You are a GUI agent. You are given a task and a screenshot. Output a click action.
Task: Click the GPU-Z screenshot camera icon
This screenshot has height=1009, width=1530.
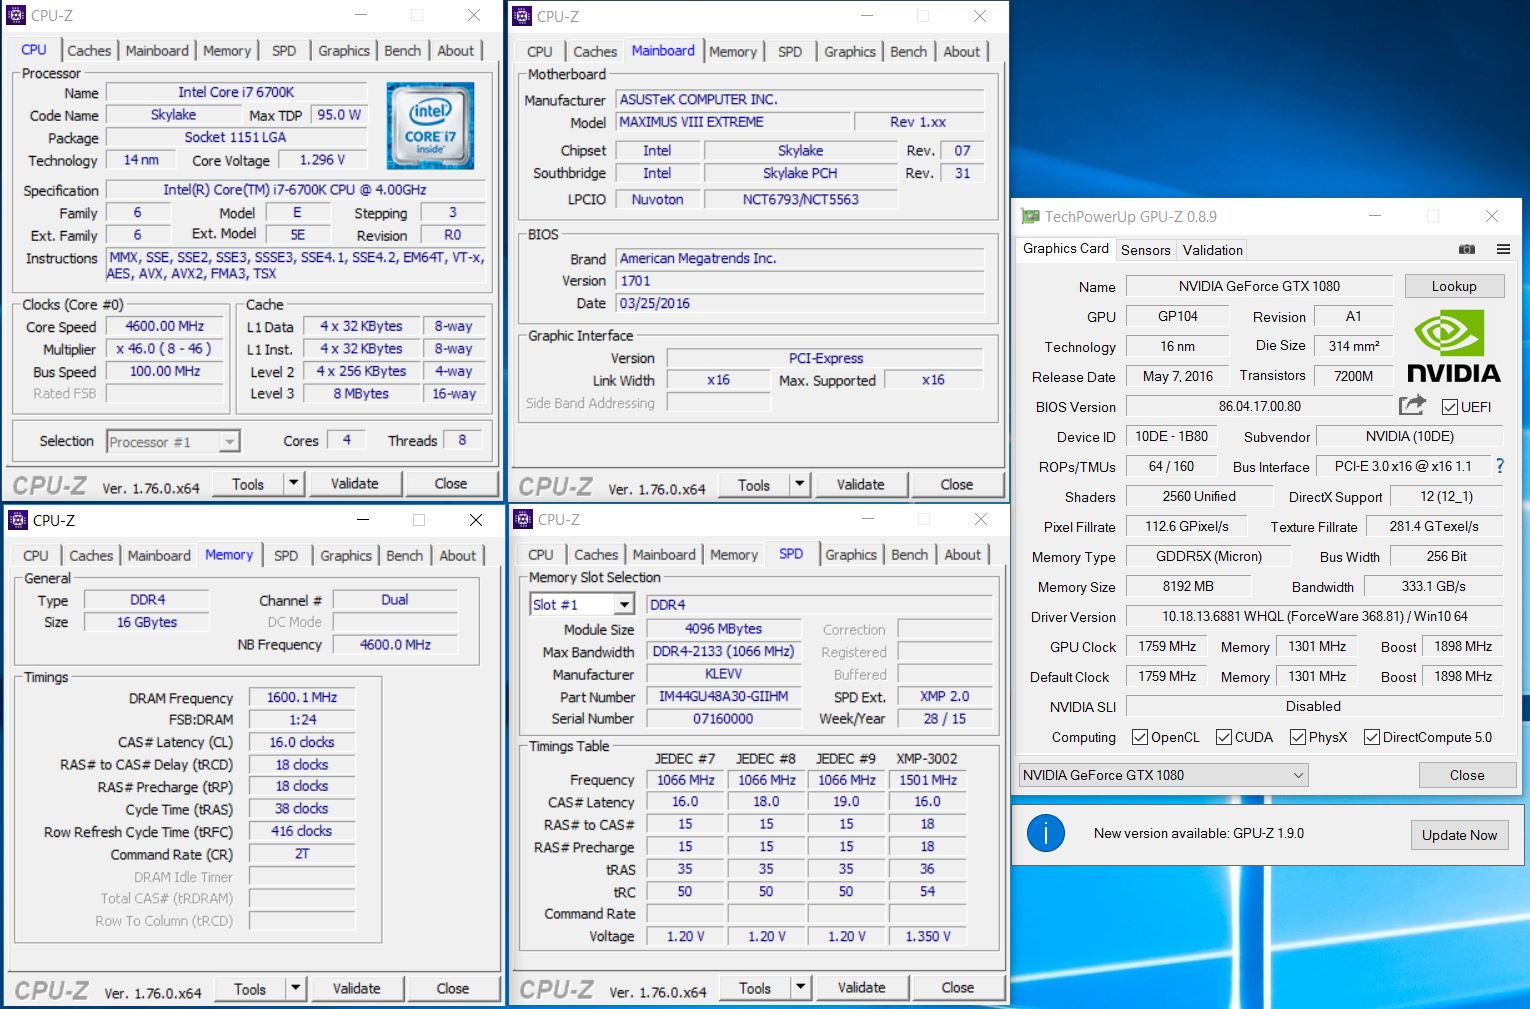click(1467, 249)
